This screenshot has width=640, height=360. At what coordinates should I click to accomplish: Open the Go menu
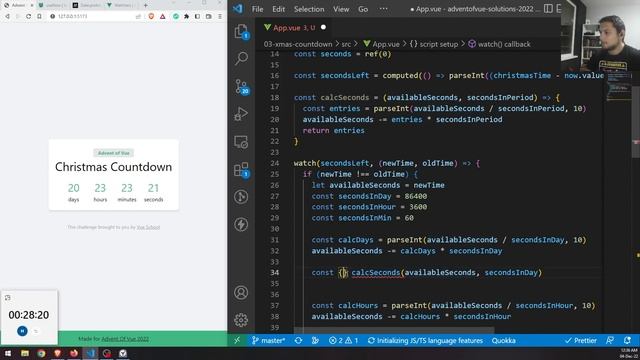363,9
